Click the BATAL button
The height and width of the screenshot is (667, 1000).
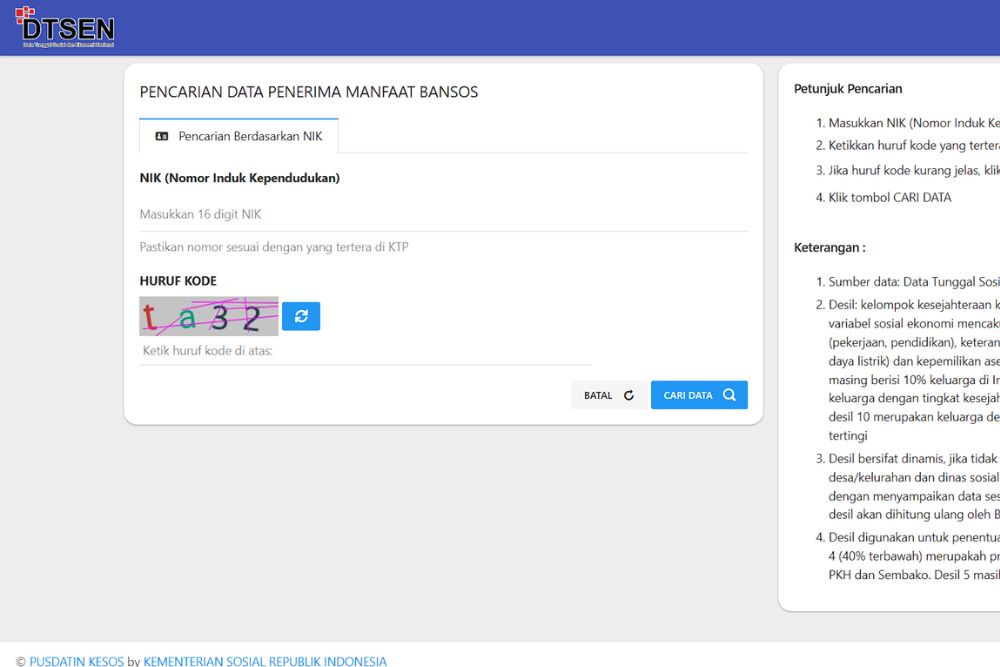(x=608, y=395)
